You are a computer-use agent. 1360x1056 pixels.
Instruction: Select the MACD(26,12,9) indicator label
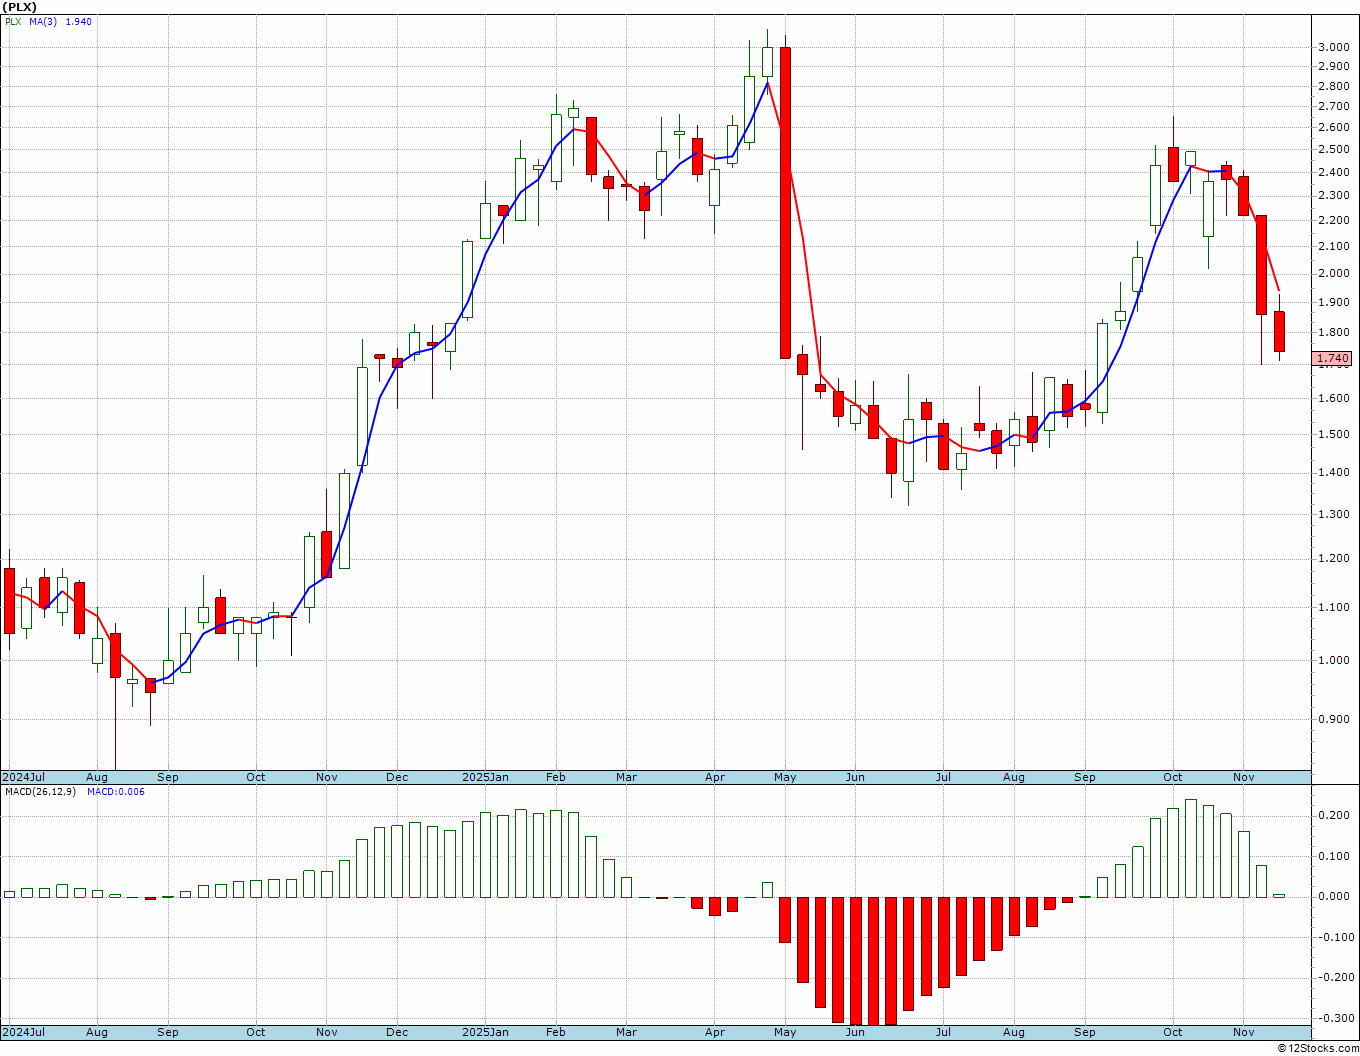(x=40, y=792)
